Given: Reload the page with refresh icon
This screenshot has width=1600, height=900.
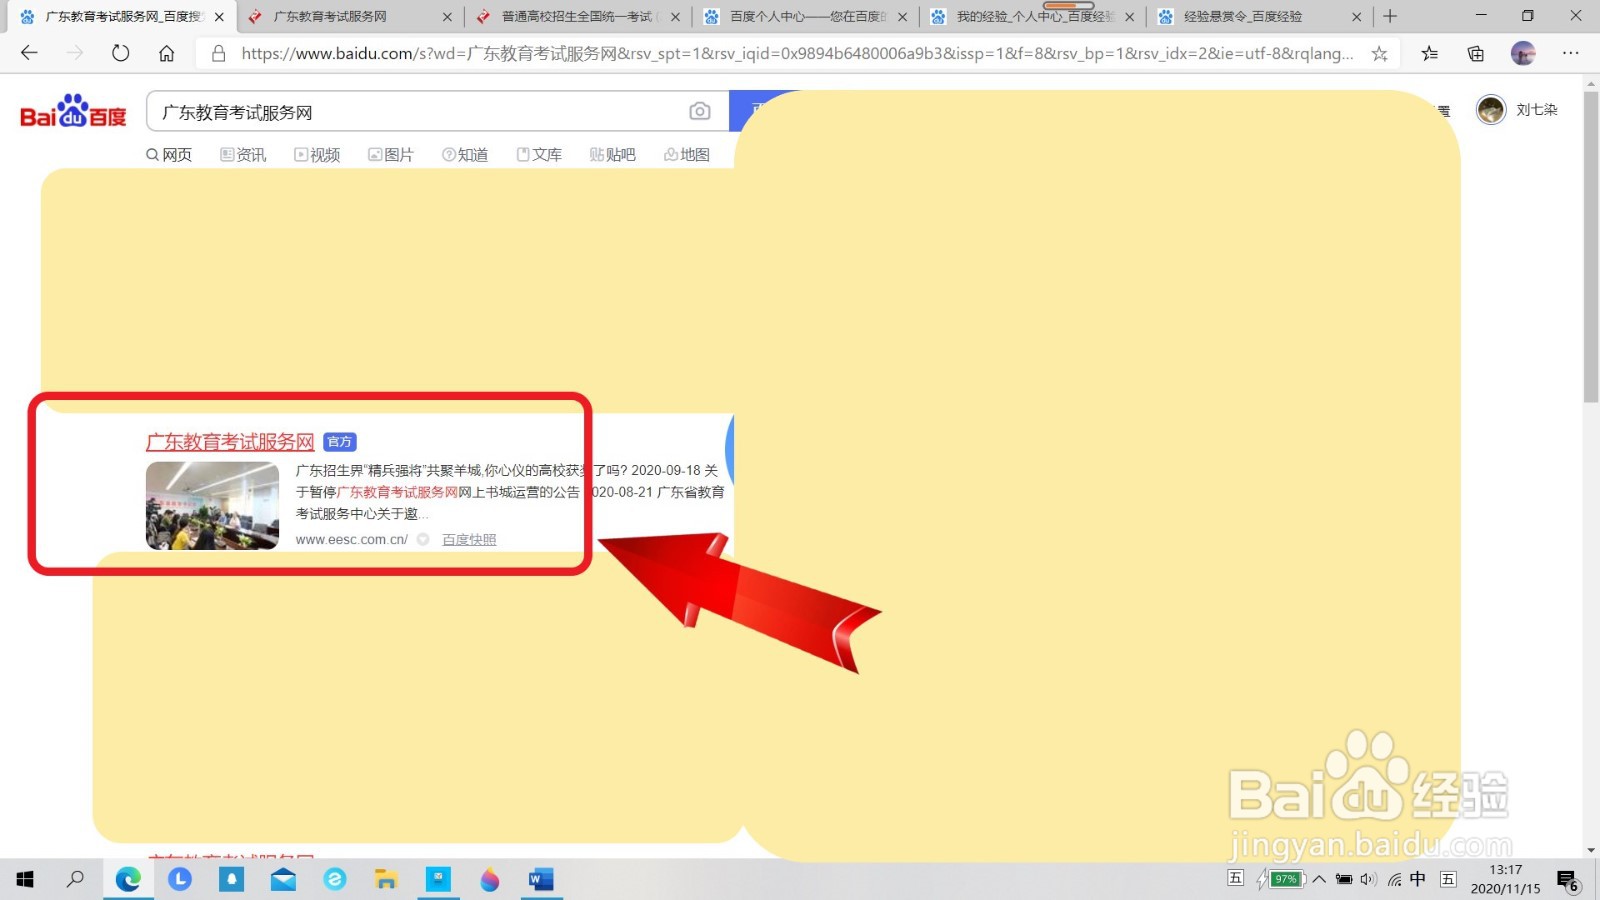Looking at the screenshot, I should point(121,53).
